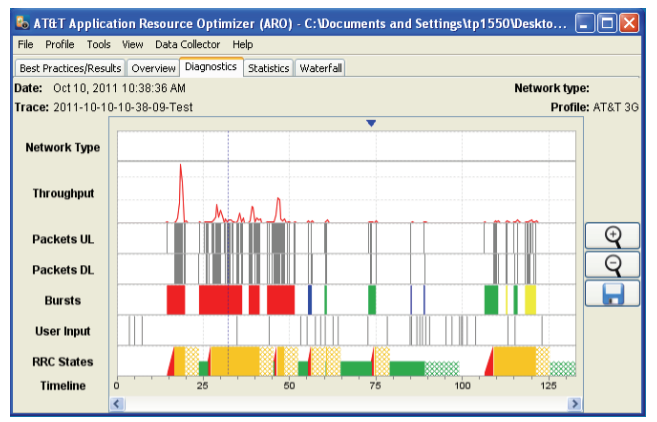
Task: Click the blue timeline position marker triangle
Action: point(371,123)
